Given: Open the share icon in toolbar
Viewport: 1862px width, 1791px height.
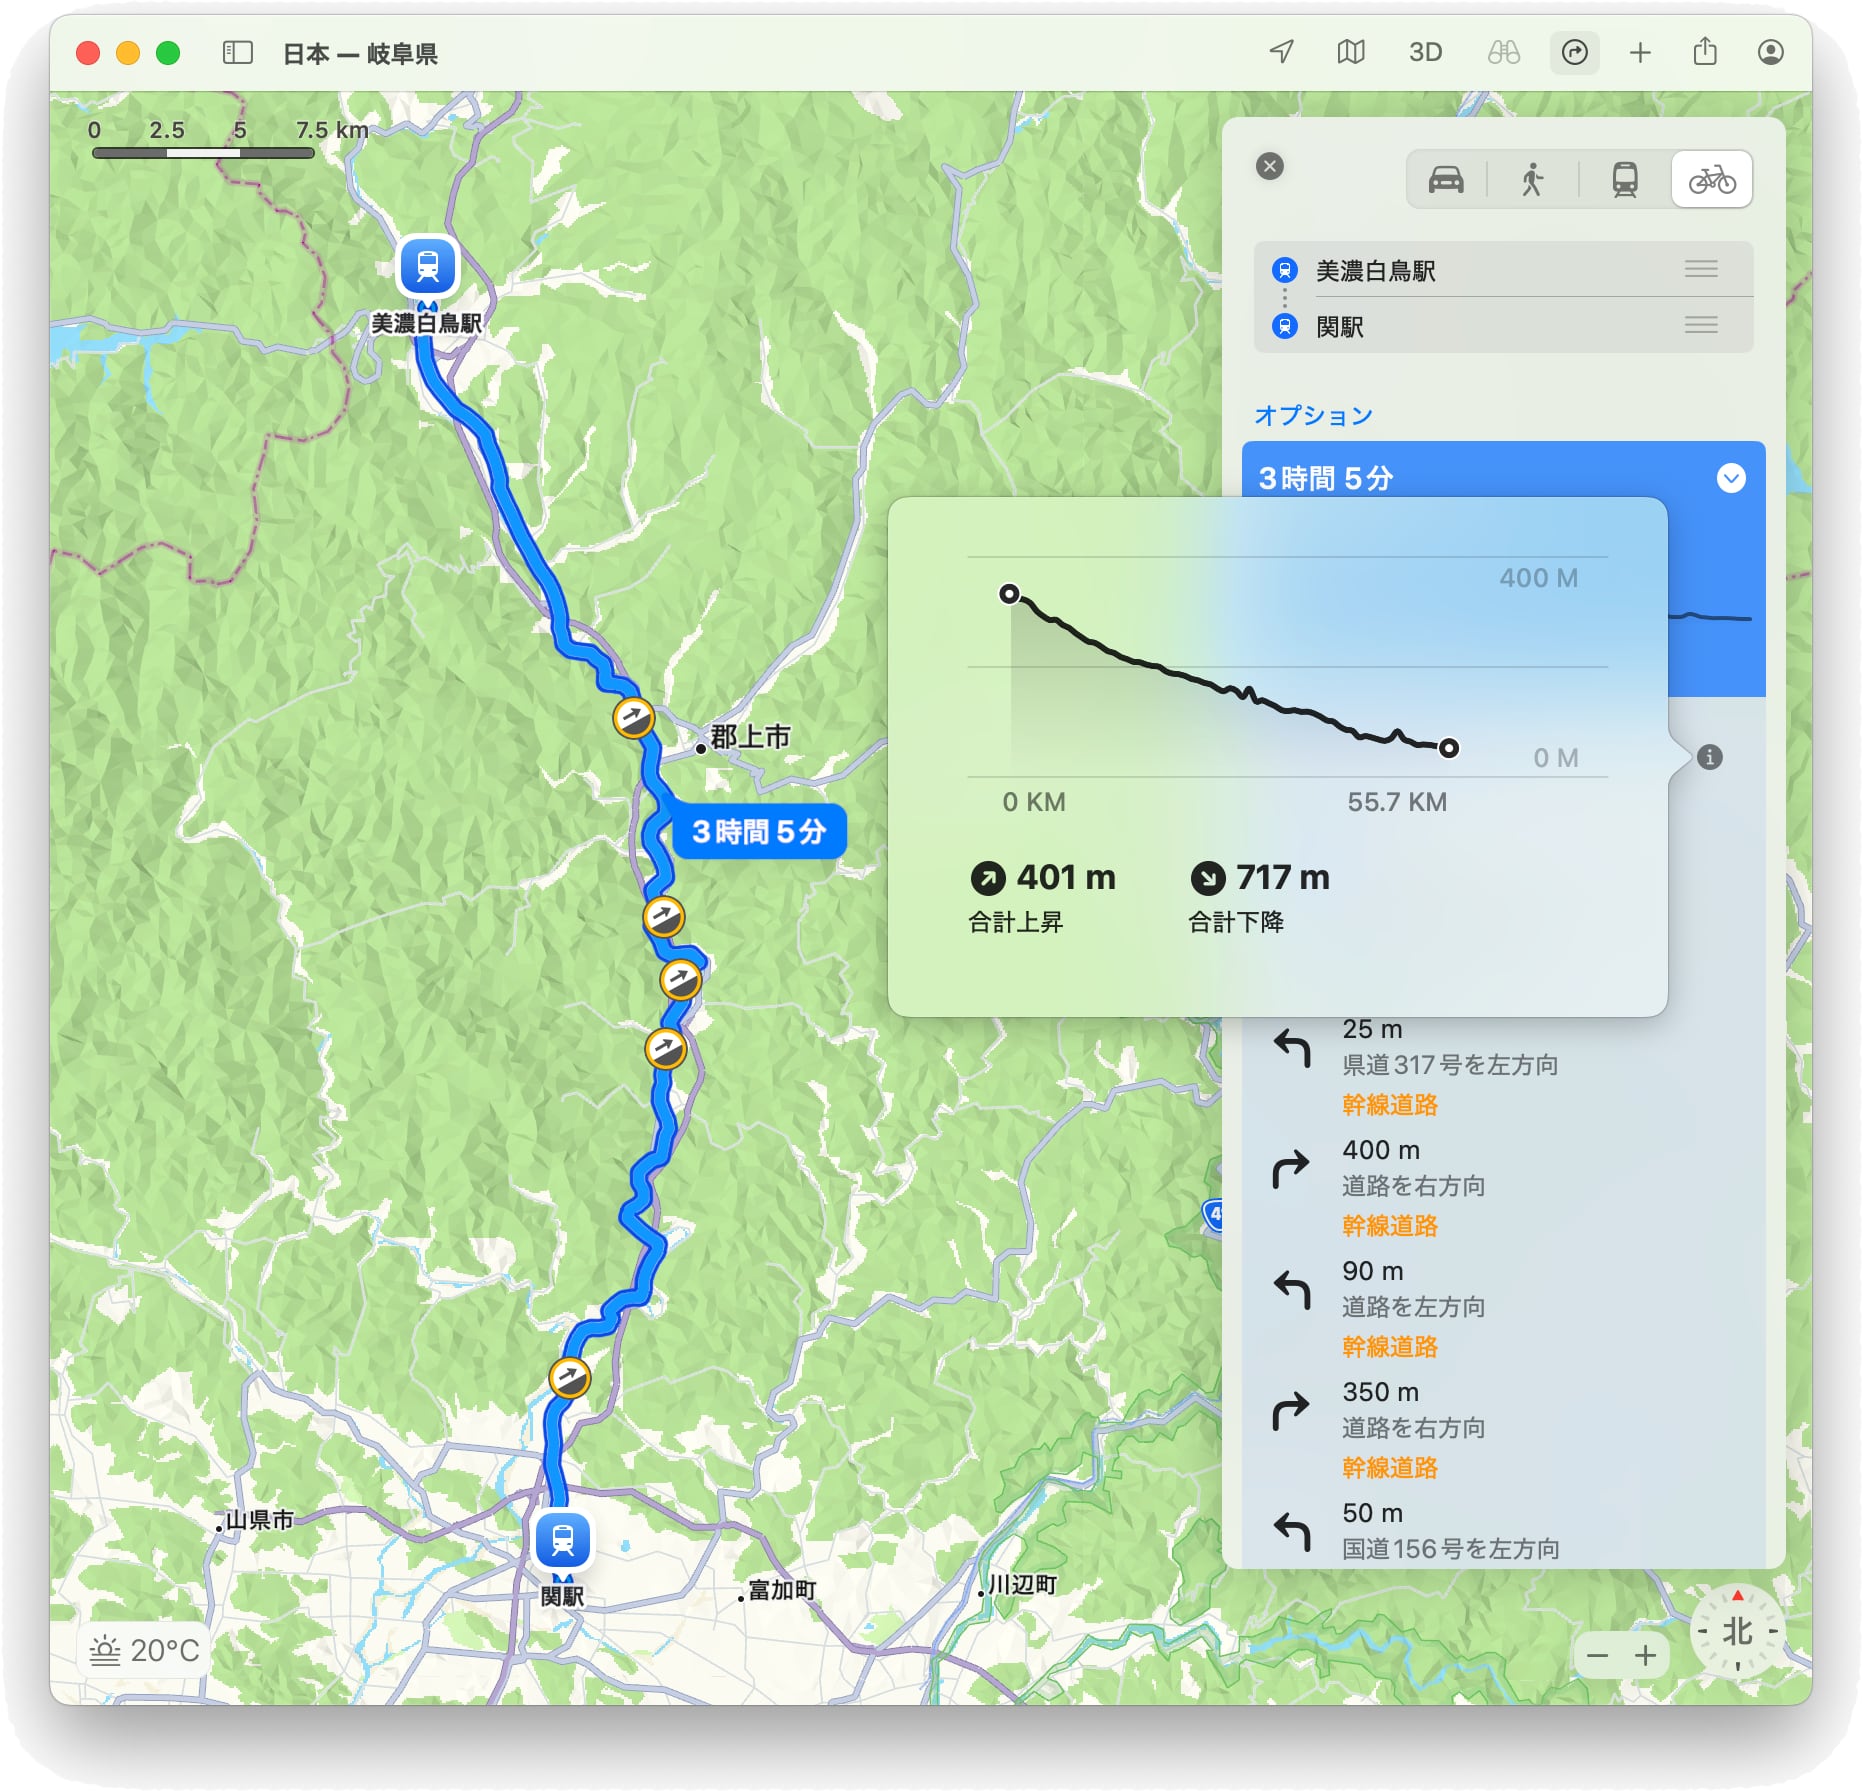Looking at the screenshot, I should click(x=1705, y=52).
